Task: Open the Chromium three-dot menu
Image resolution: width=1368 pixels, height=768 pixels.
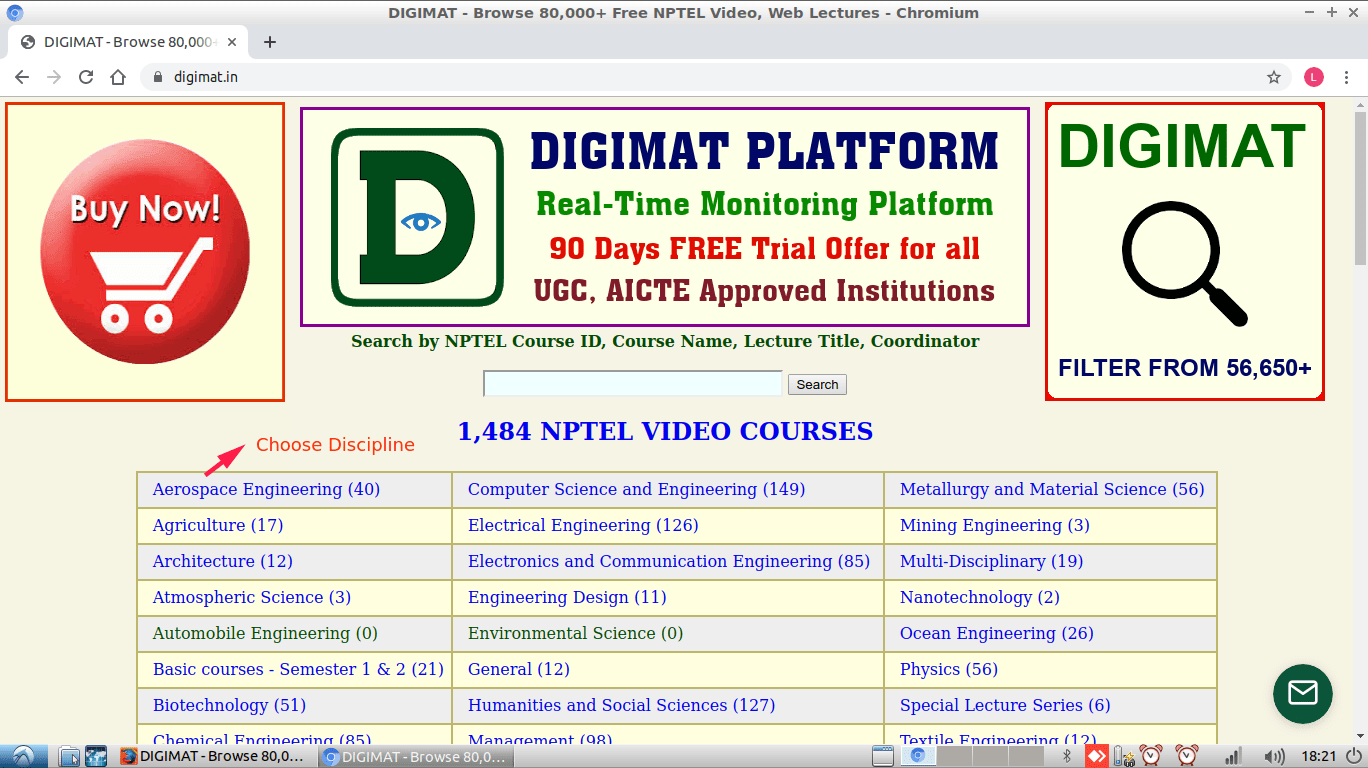Action: coord(1346,77)
